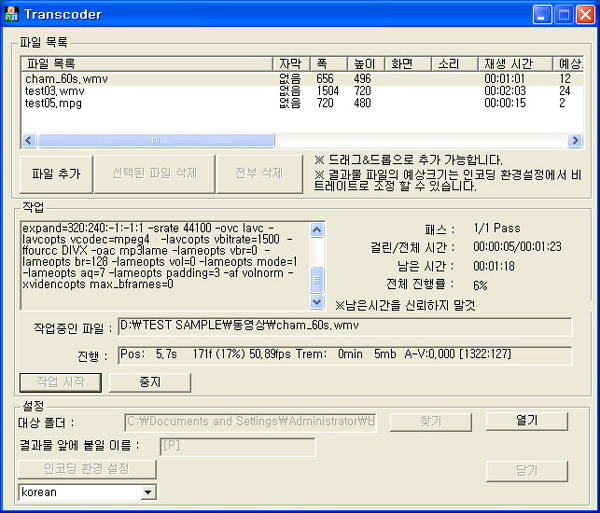This screenshot has width=600, height=513.
Task: Click the mencoder command text area
Action: click(x=165, y=265)
